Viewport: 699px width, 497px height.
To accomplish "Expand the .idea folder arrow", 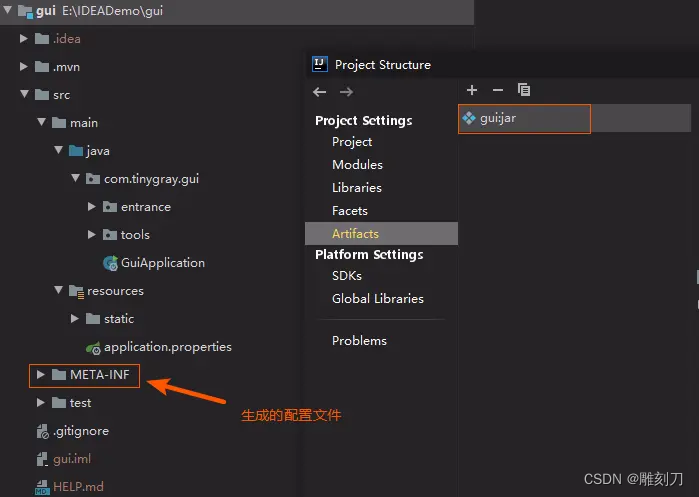I will point(24,39).
